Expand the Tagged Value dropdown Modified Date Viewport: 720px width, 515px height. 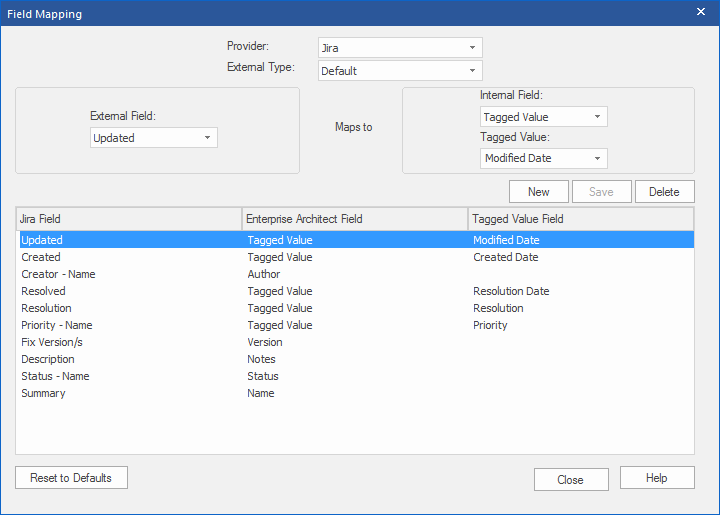[544, 158]
